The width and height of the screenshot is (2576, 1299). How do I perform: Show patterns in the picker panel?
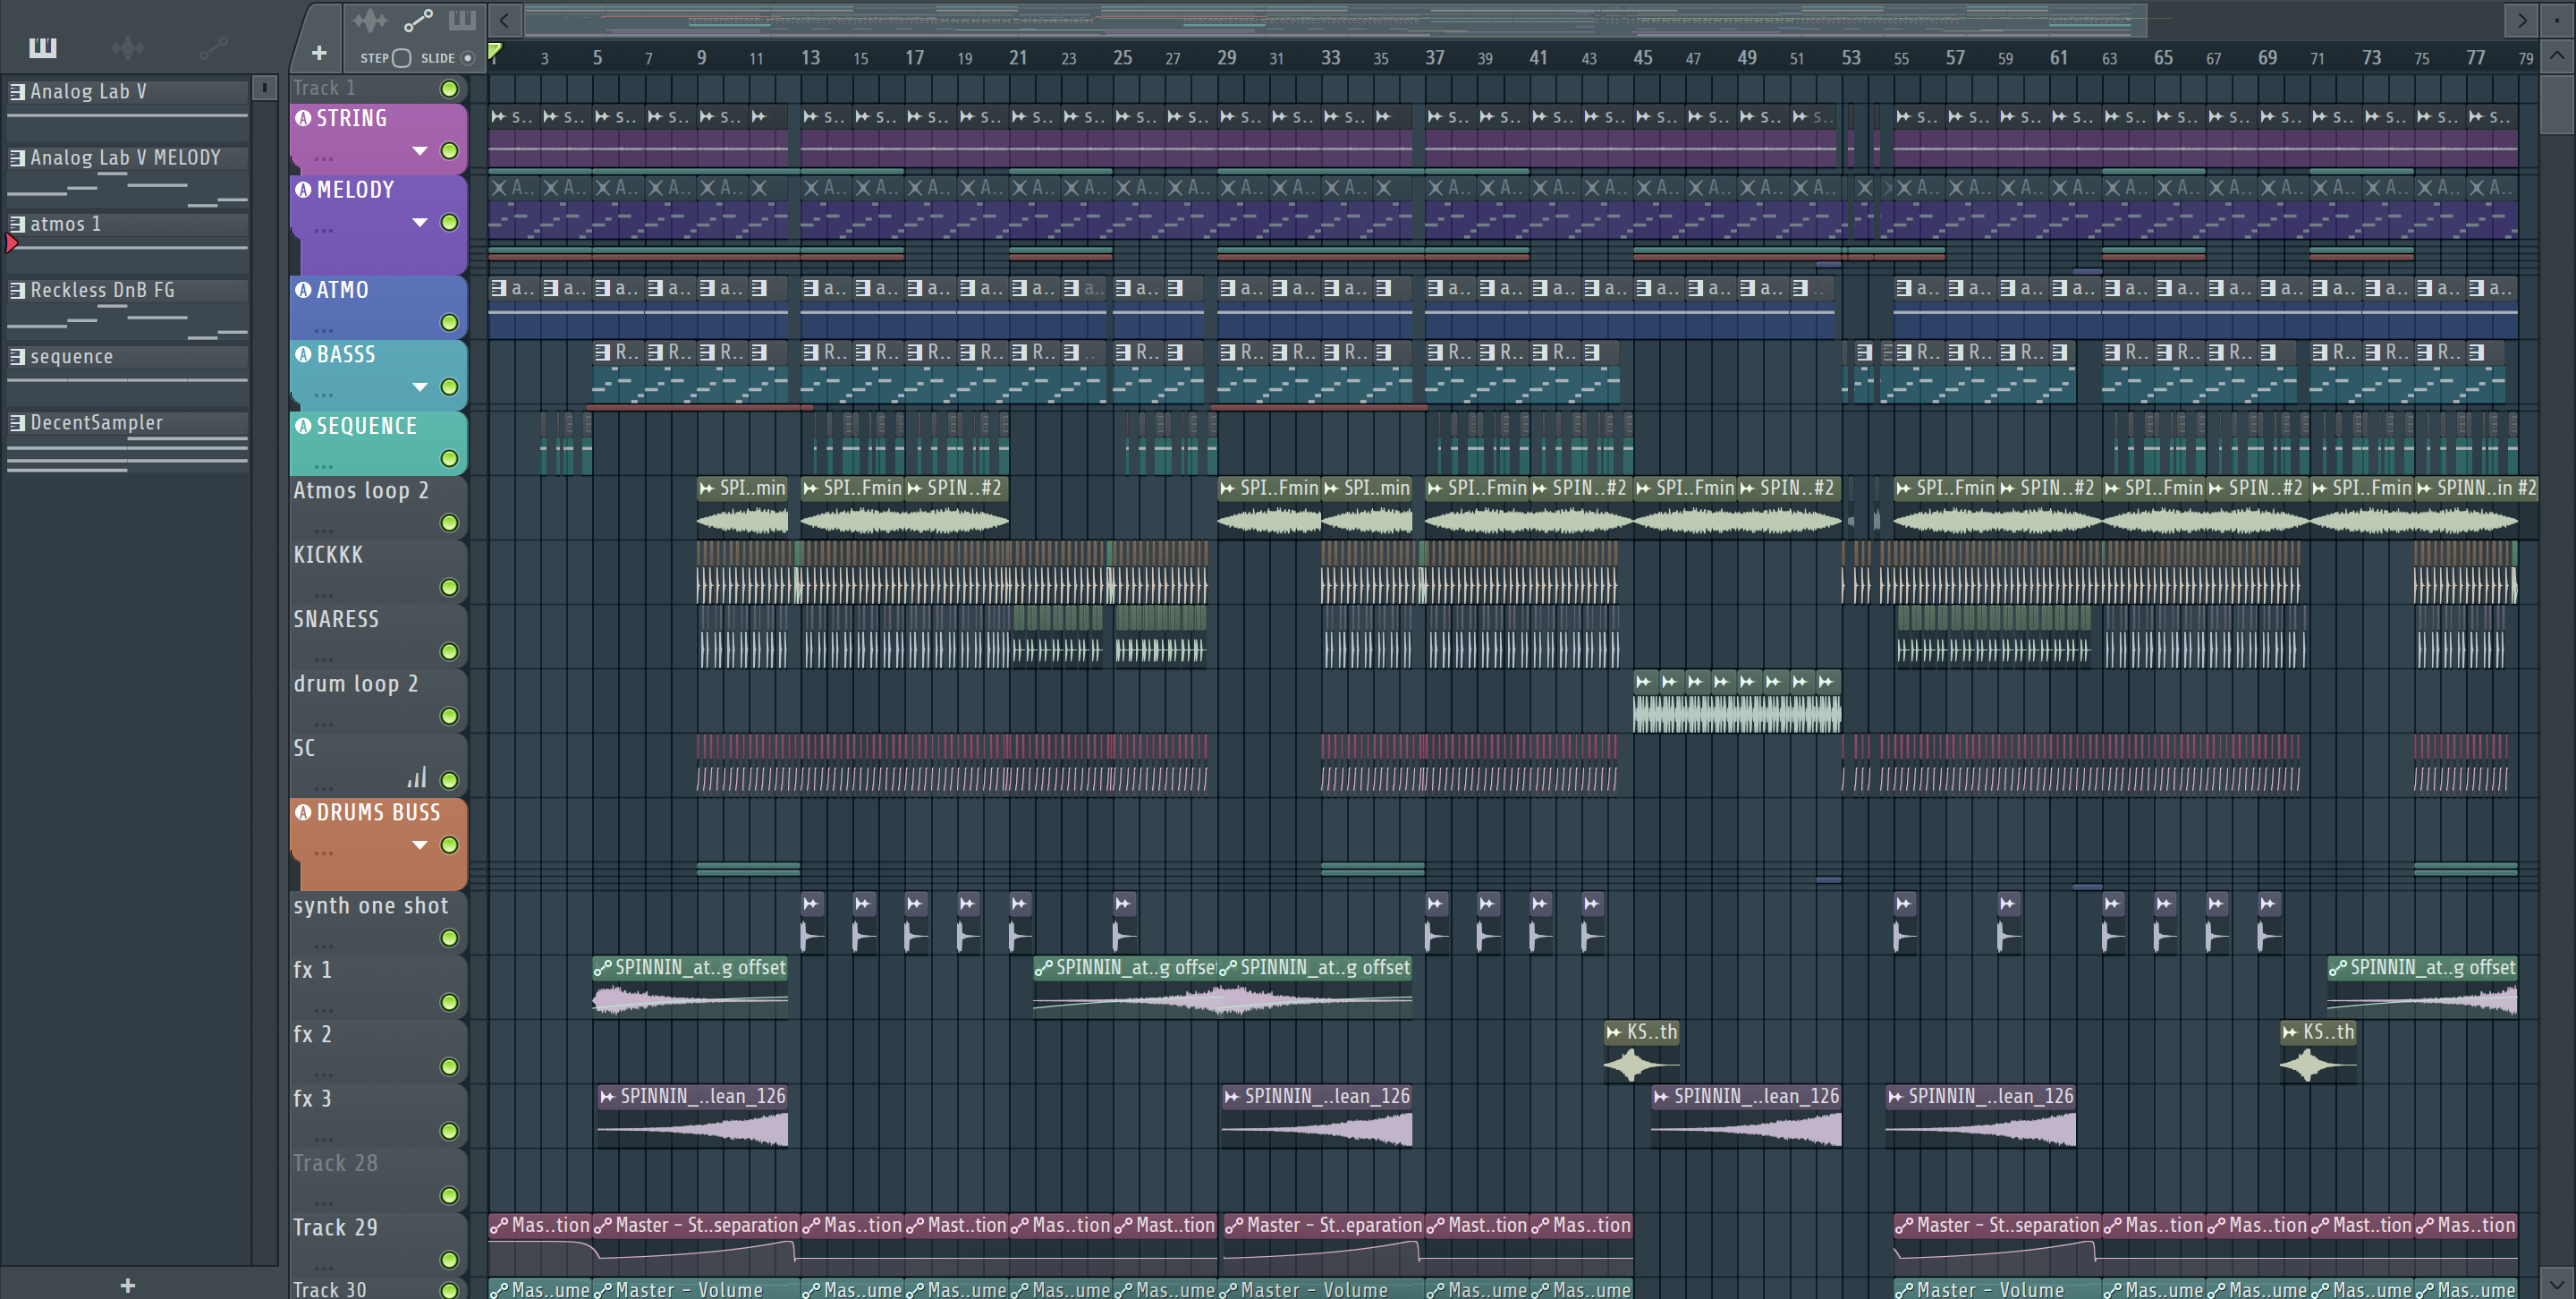pos(42,47)
